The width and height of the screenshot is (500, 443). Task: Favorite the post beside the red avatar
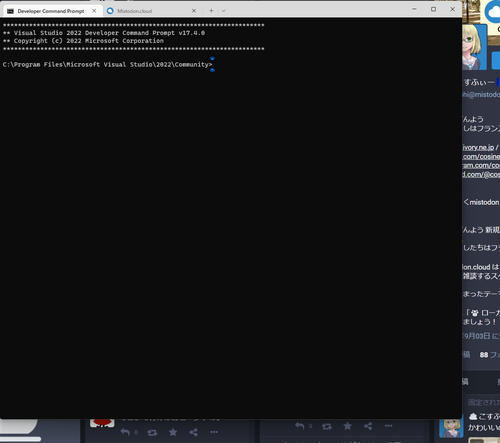tap(173, 432)
